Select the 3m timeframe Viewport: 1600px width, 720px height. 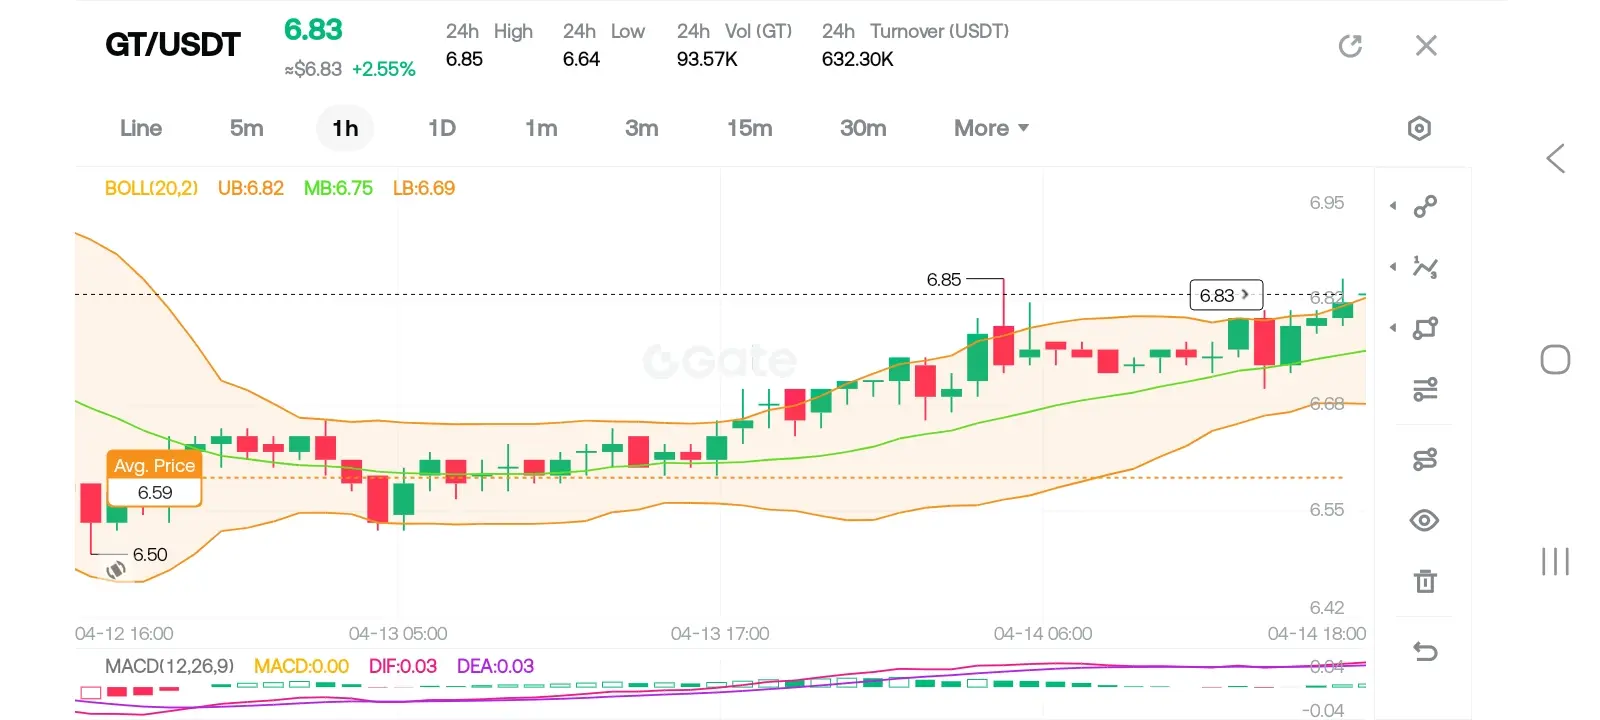pyautogui.click(x=641, y=128)
